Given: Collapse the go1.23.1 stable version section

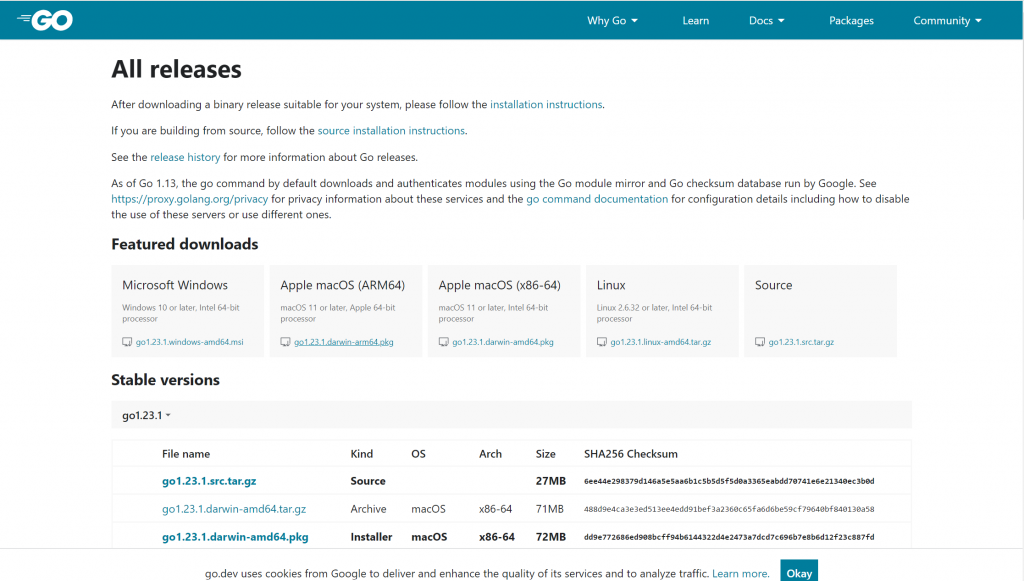Looking at the screenshot, I should [146, 415].
